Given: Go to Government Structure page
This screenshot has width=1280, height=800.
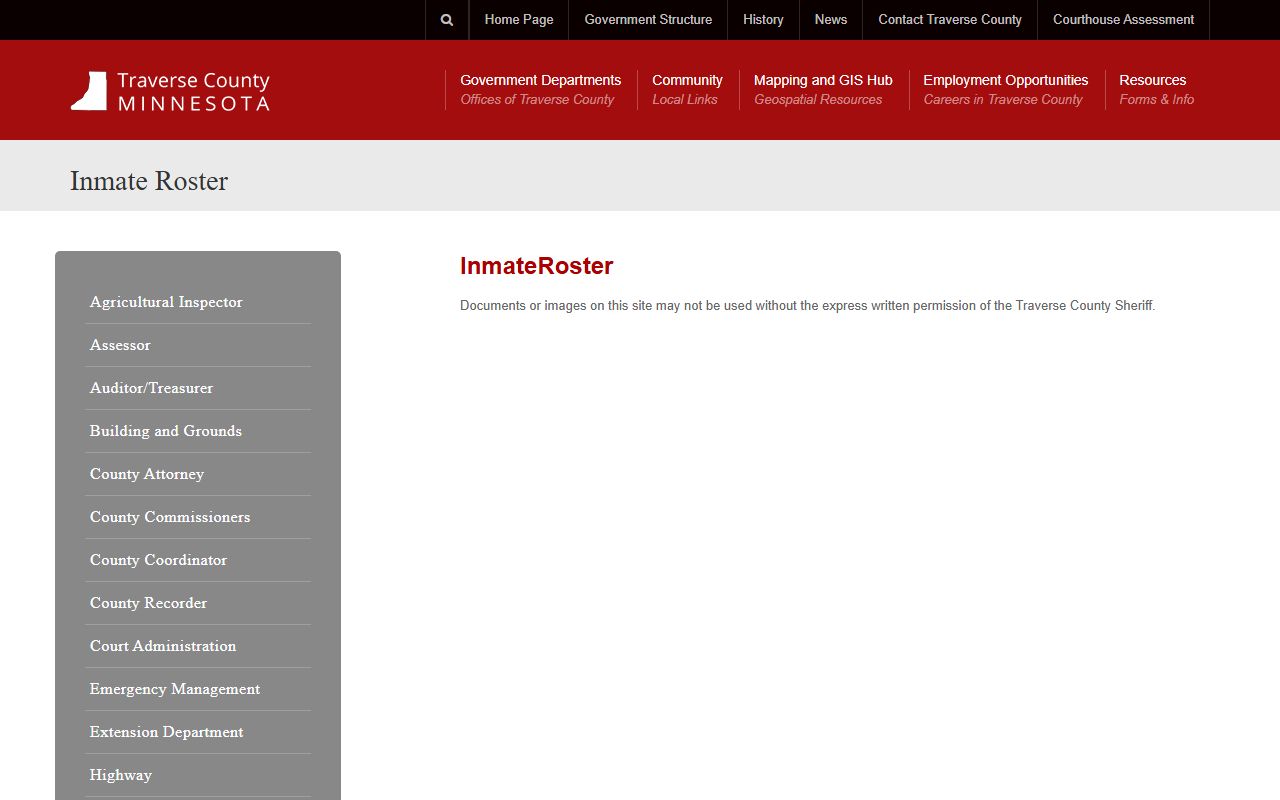Looking at the screenshot, I should [648, 20].
